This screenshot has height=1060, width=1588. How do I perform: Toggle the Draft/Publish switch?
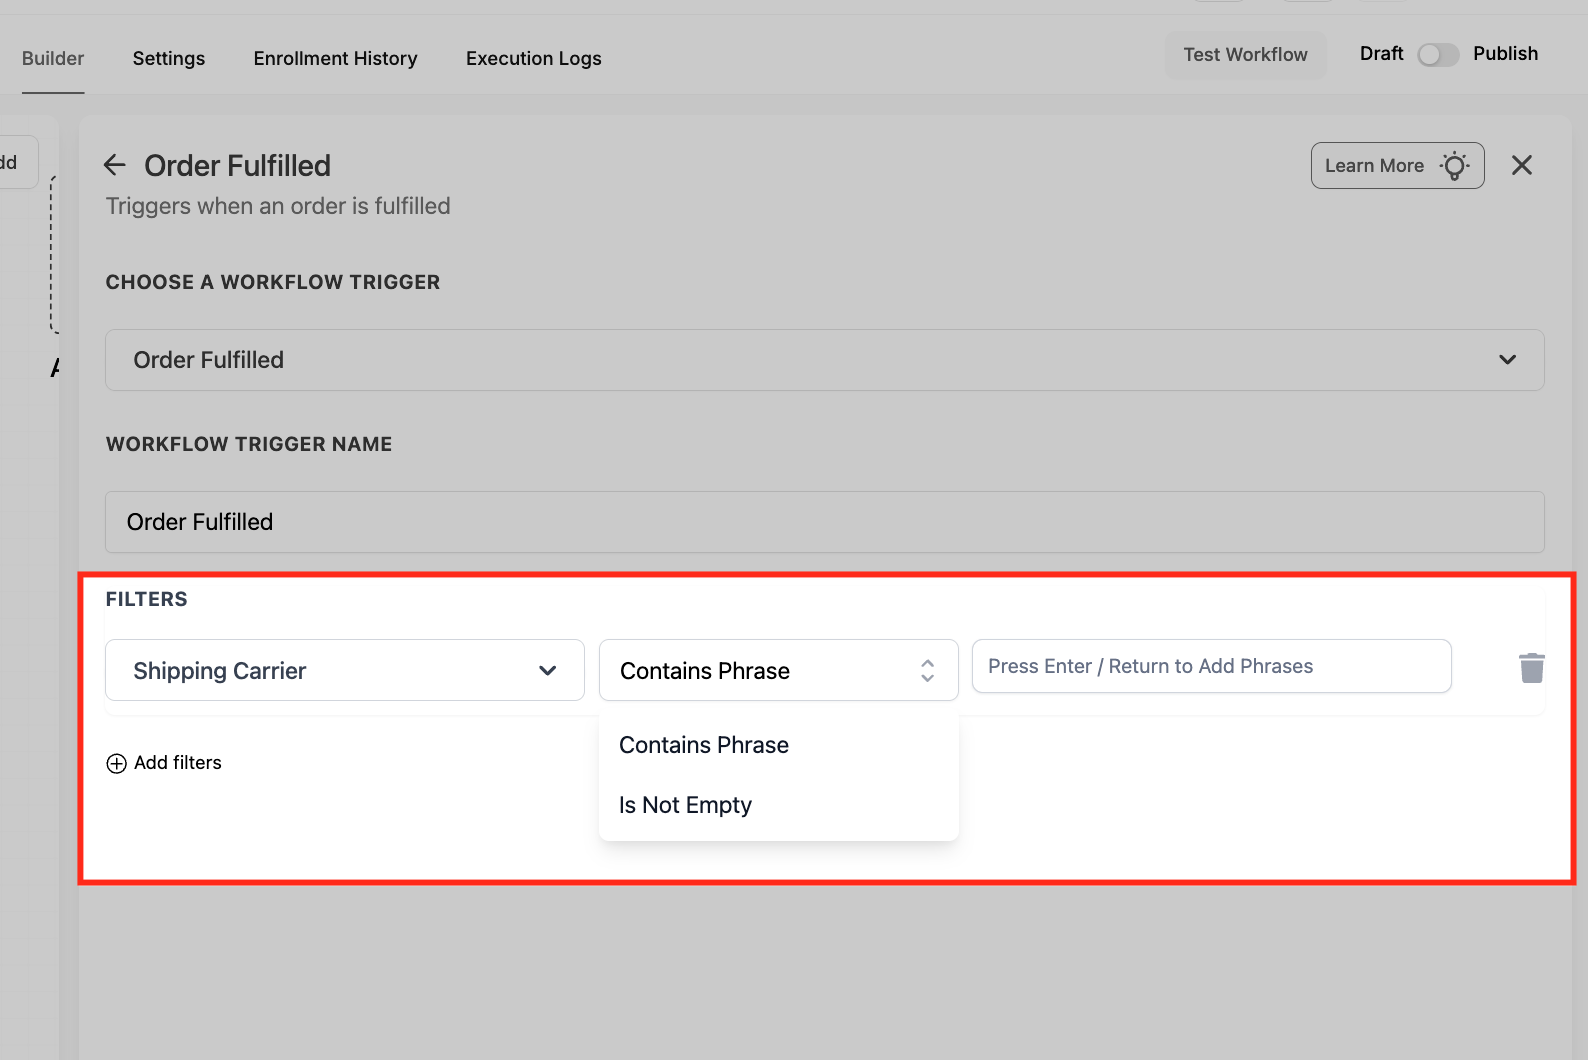pyautogui.click(x=1438, y=54)
